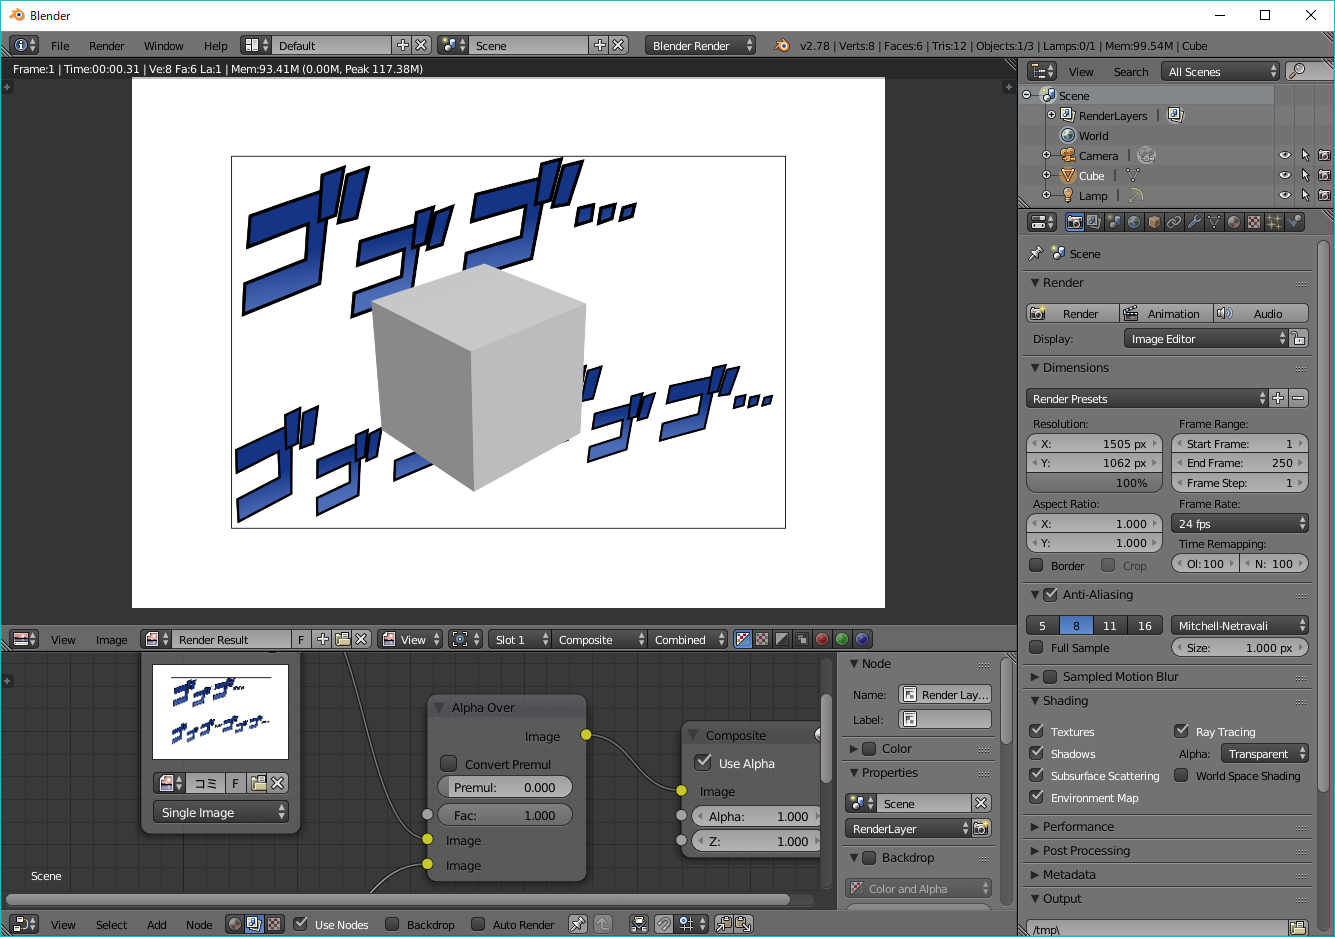Click the Alpha Over node Fac slider
Image resolution: width=1335 pixels, height=937 pixels.
505,816
